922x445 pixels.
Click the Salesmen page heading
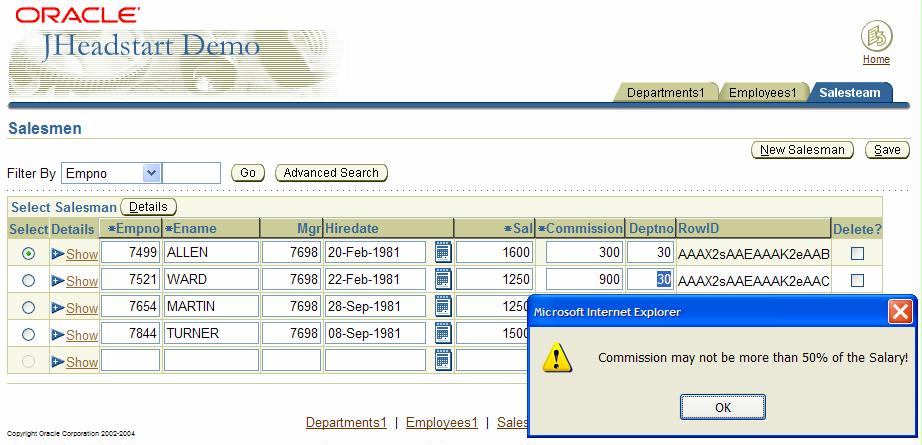(x=45, y=129)
